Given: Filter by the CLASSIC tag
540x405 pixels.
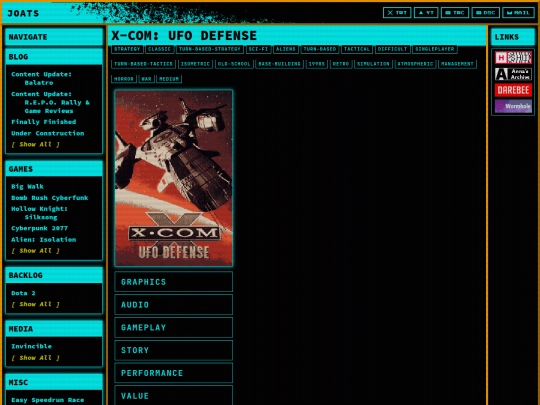Looking at the screenshot, I should coord(159,49).
